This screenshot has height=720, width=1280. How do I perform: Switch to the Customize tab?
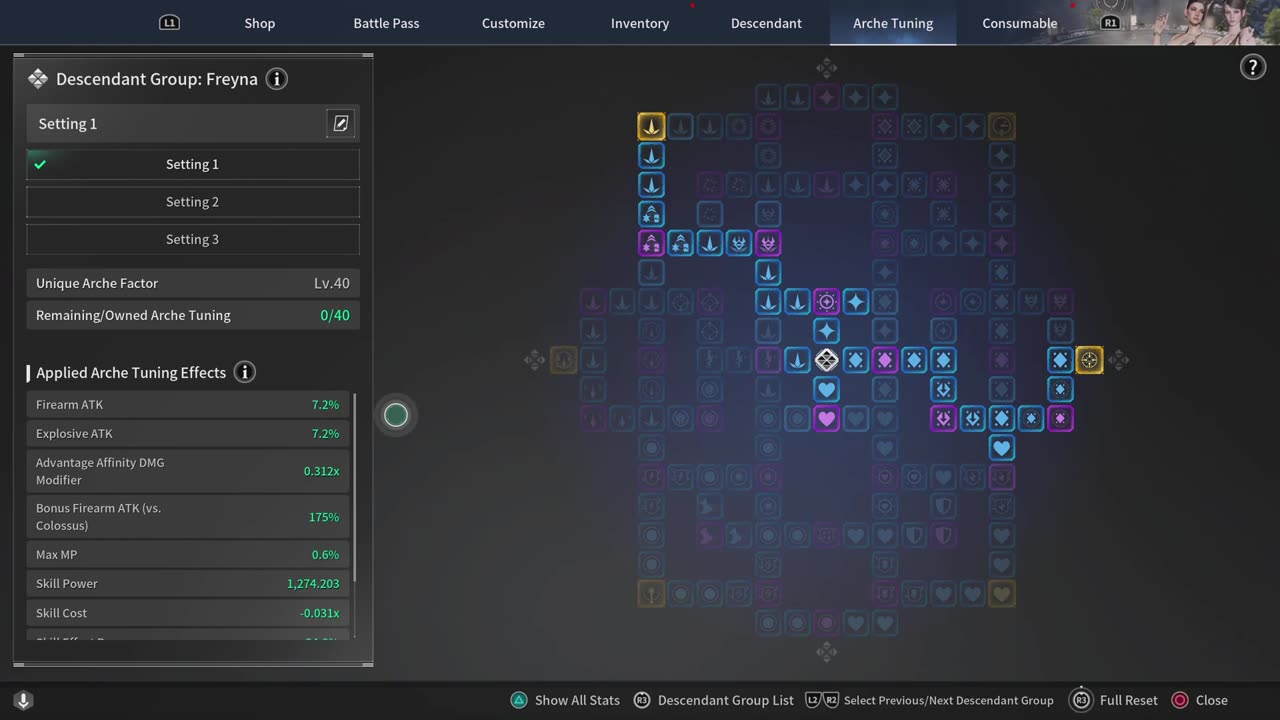point(513,23)
